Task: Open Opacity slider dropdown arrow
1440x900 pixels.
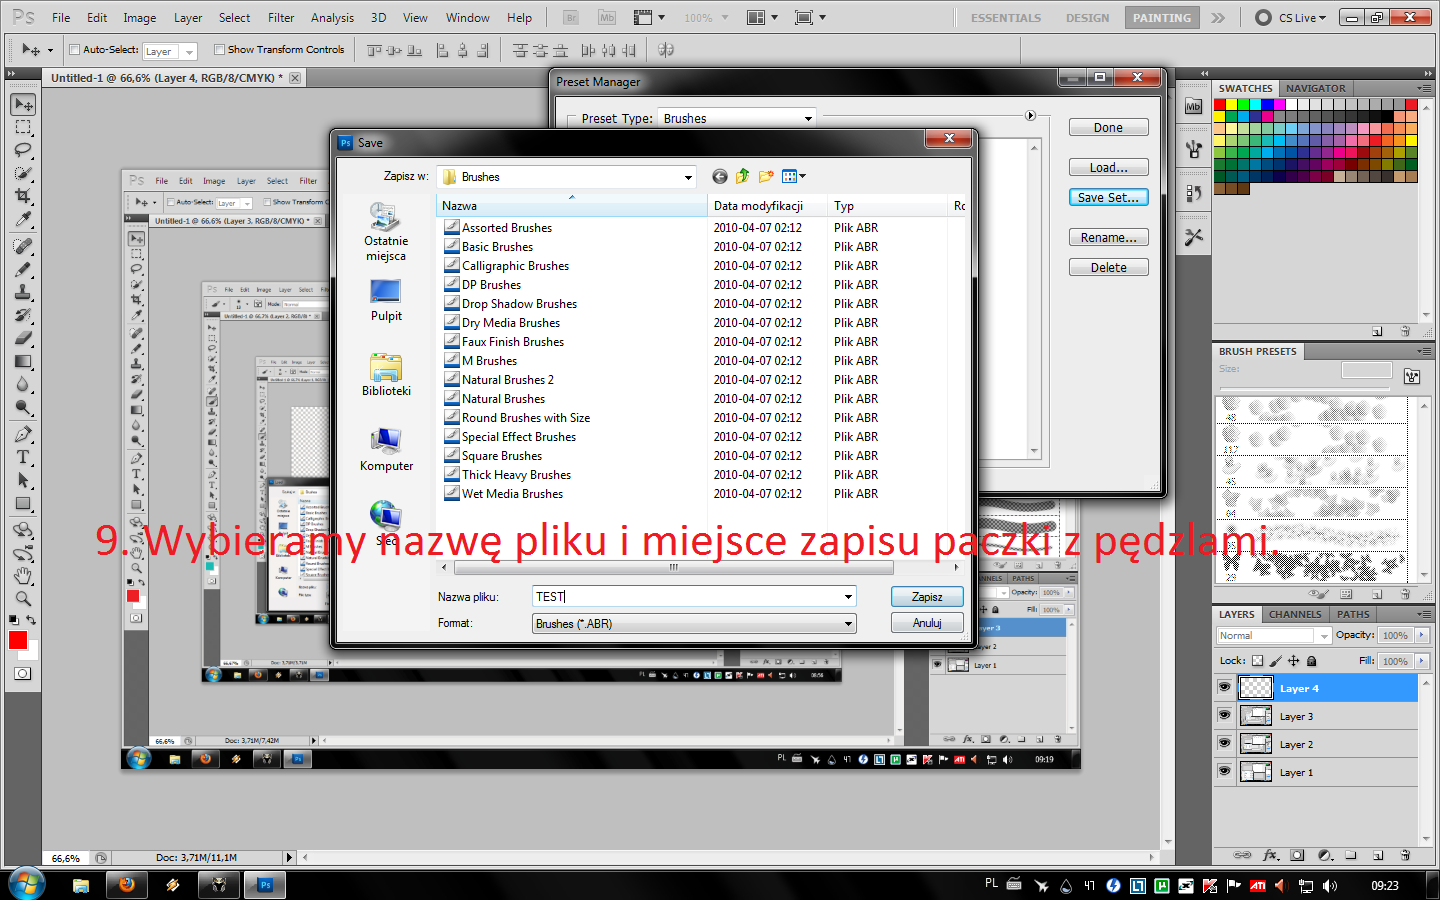Action: pos(1422,635)
